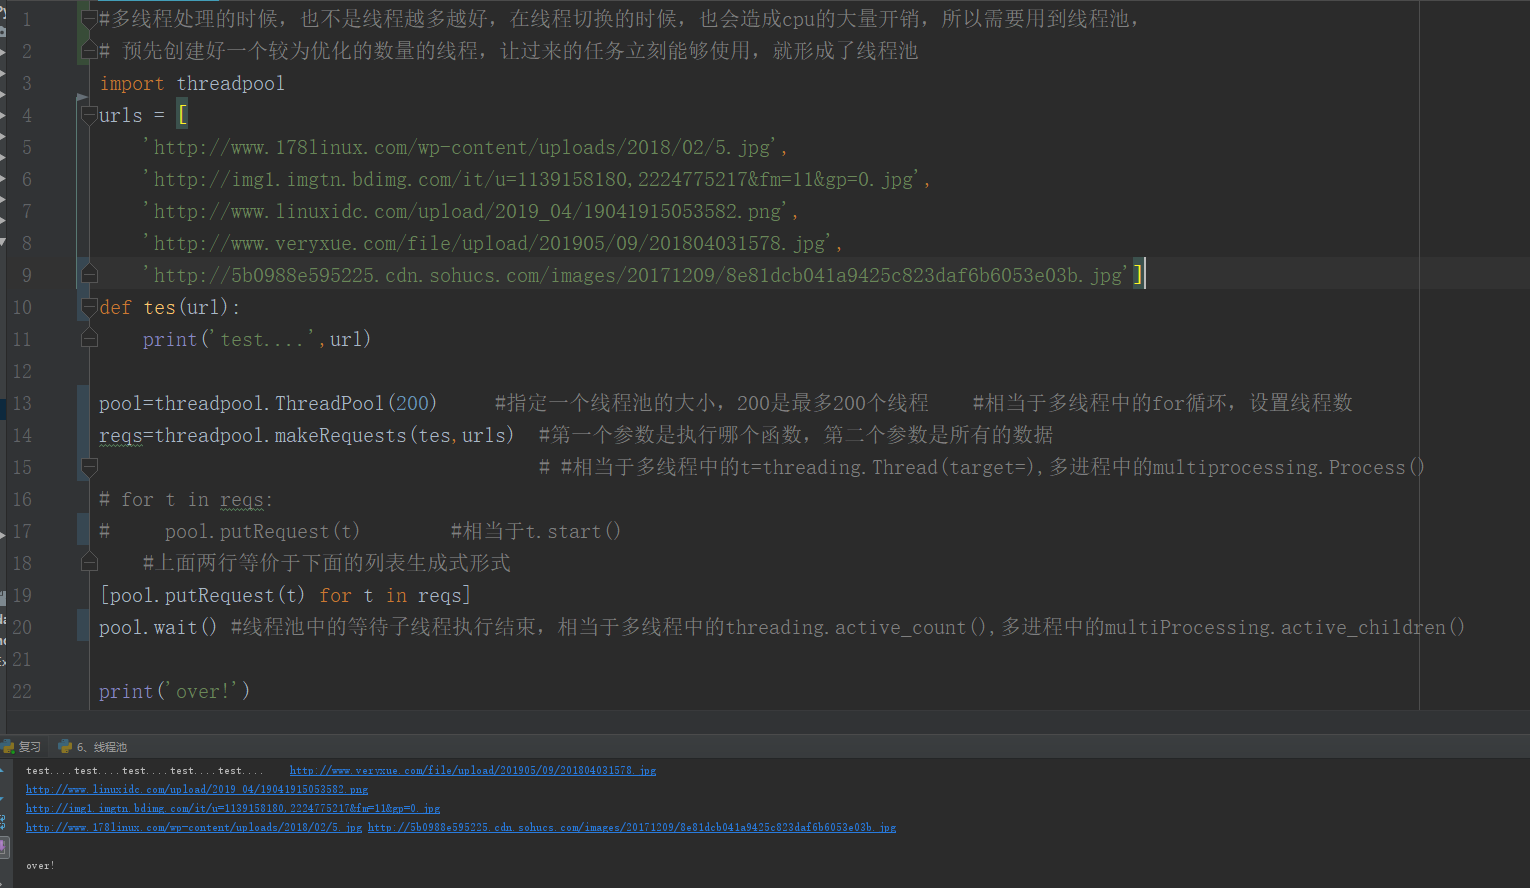This screenshot has height=888, width=1530.
Task: Click 'import threadpool' statement on line 3
Action: [192, 84]
